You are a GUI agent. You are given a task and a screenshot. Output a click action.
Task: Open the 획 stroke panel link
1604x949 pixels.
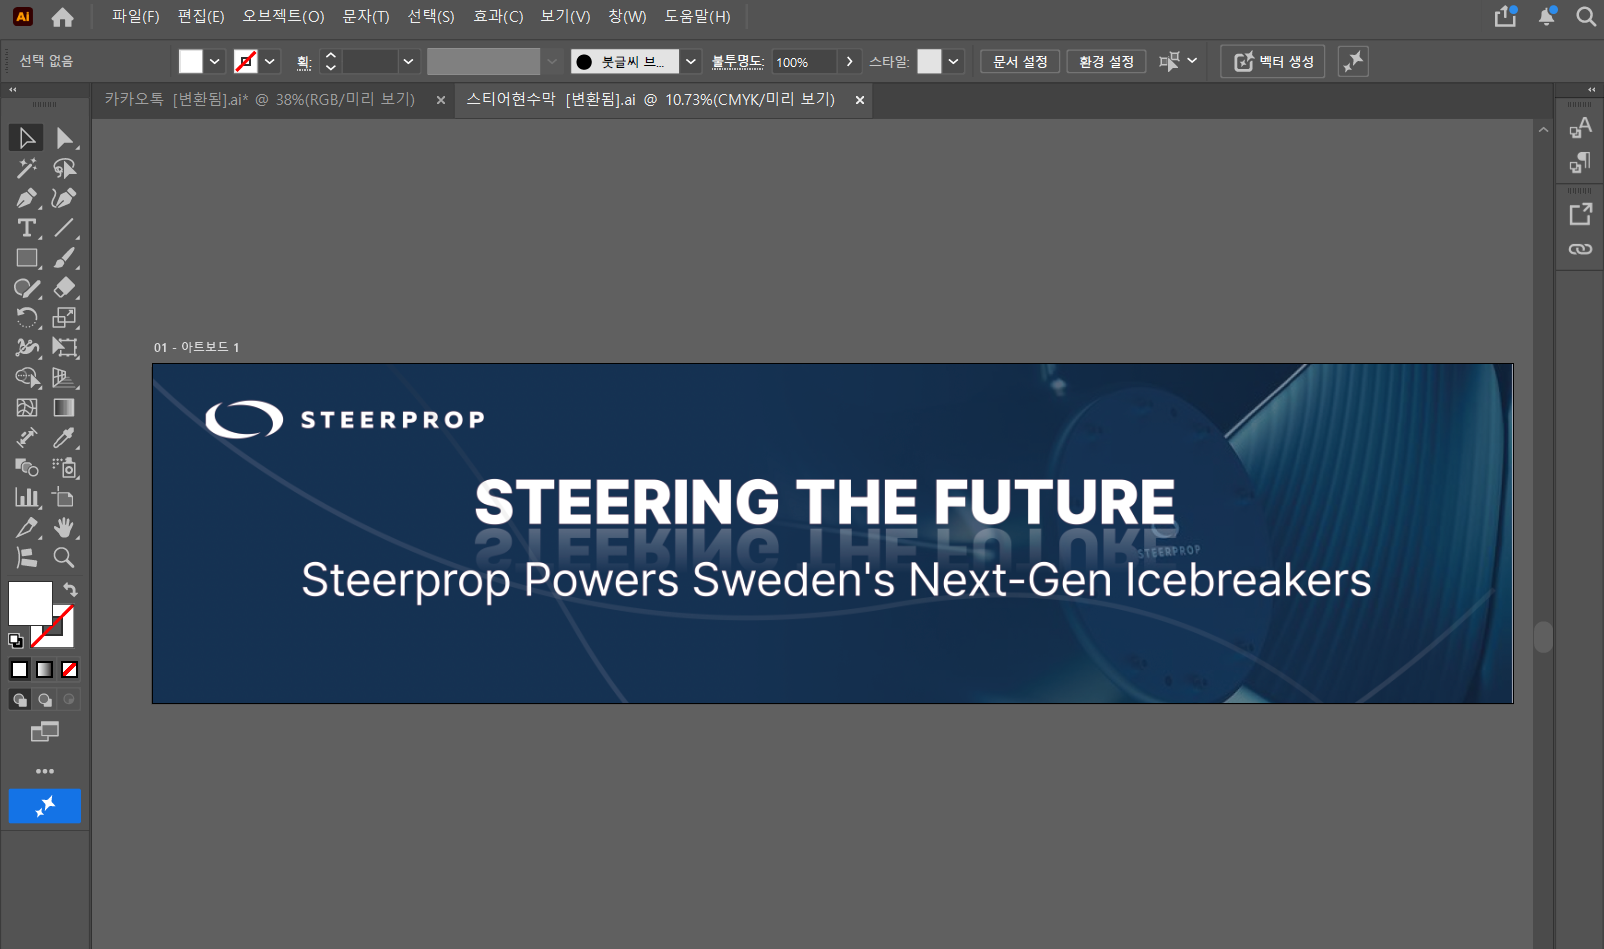304,63
